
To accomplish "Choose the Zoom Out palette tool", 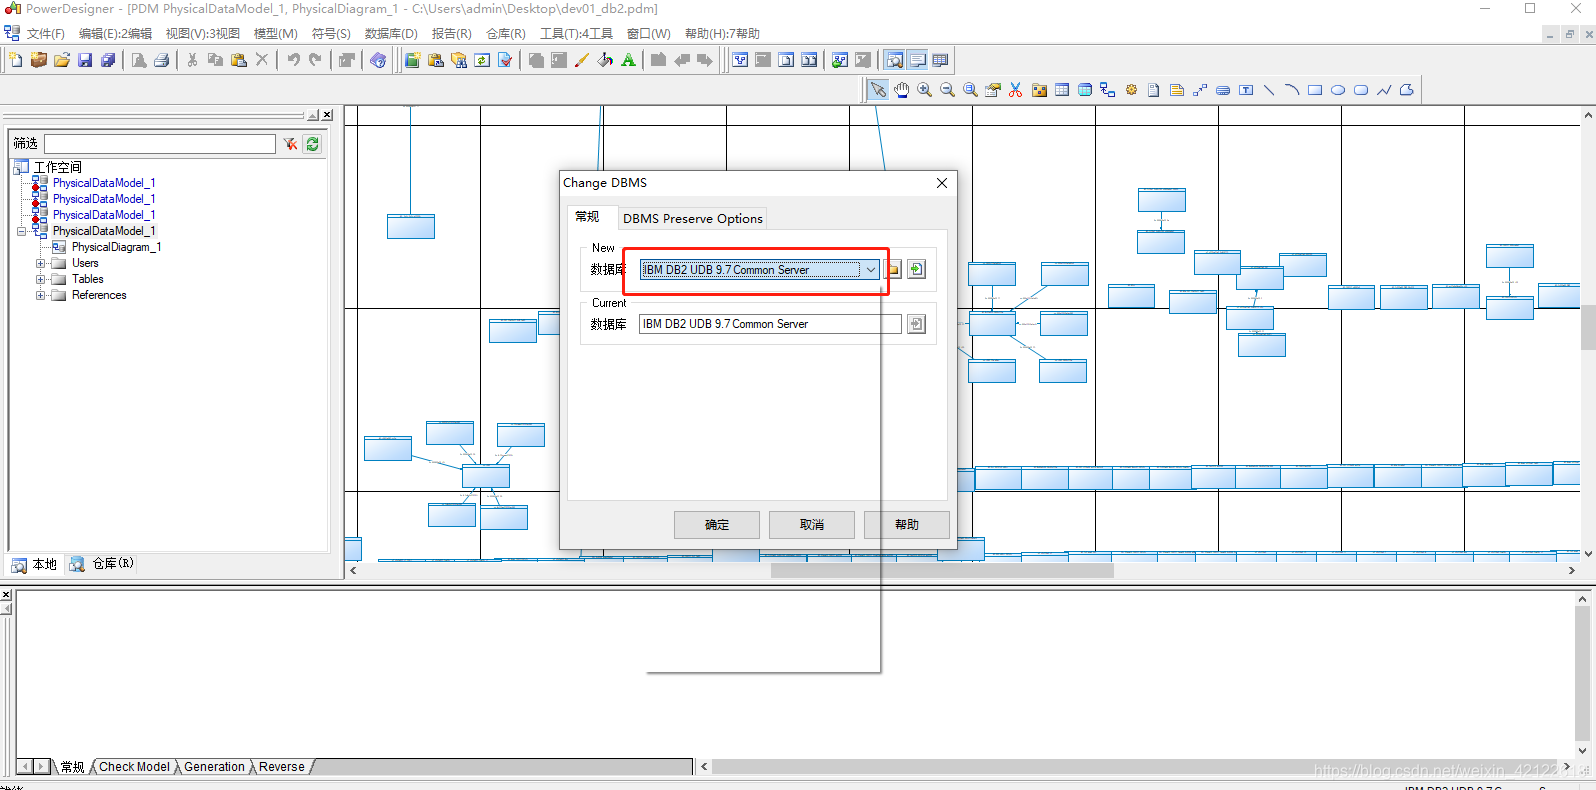I will pyautogui.click(x=947, y=90).
